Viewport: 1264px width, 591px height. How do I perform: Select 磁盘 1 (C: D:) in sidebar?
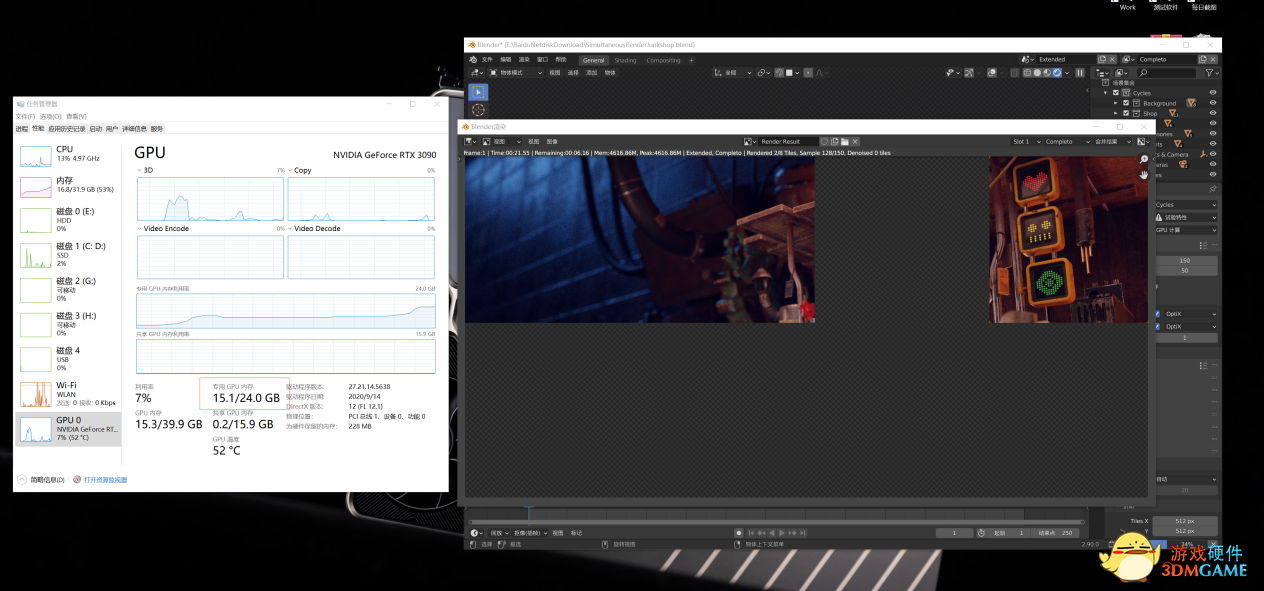point(68,254)
